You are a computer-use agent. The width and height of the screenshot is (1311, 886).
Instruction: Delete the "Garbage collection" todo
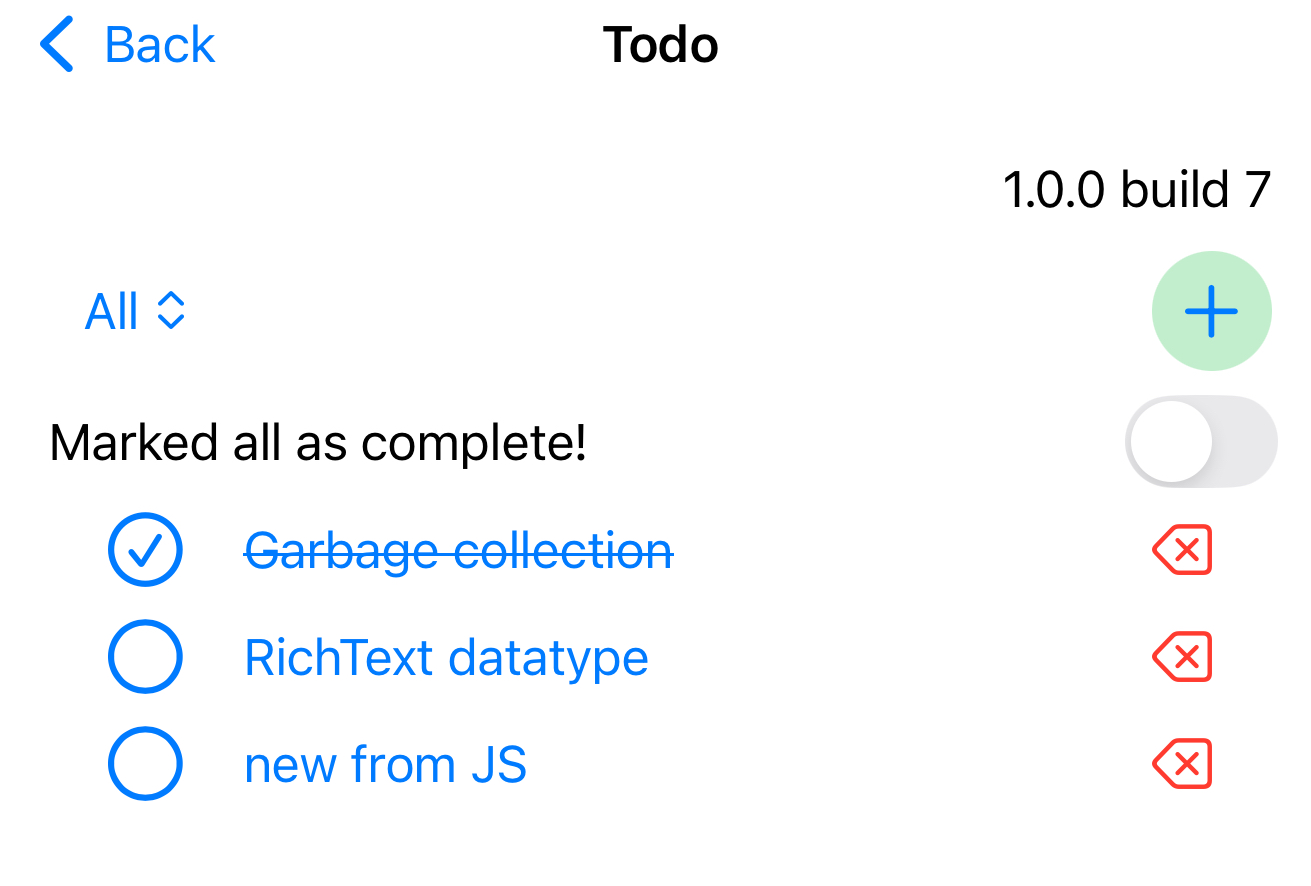coord(1183,549)
